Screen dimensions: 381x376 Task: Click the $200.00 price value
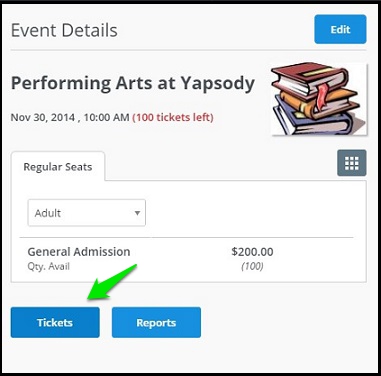point(252,252)
